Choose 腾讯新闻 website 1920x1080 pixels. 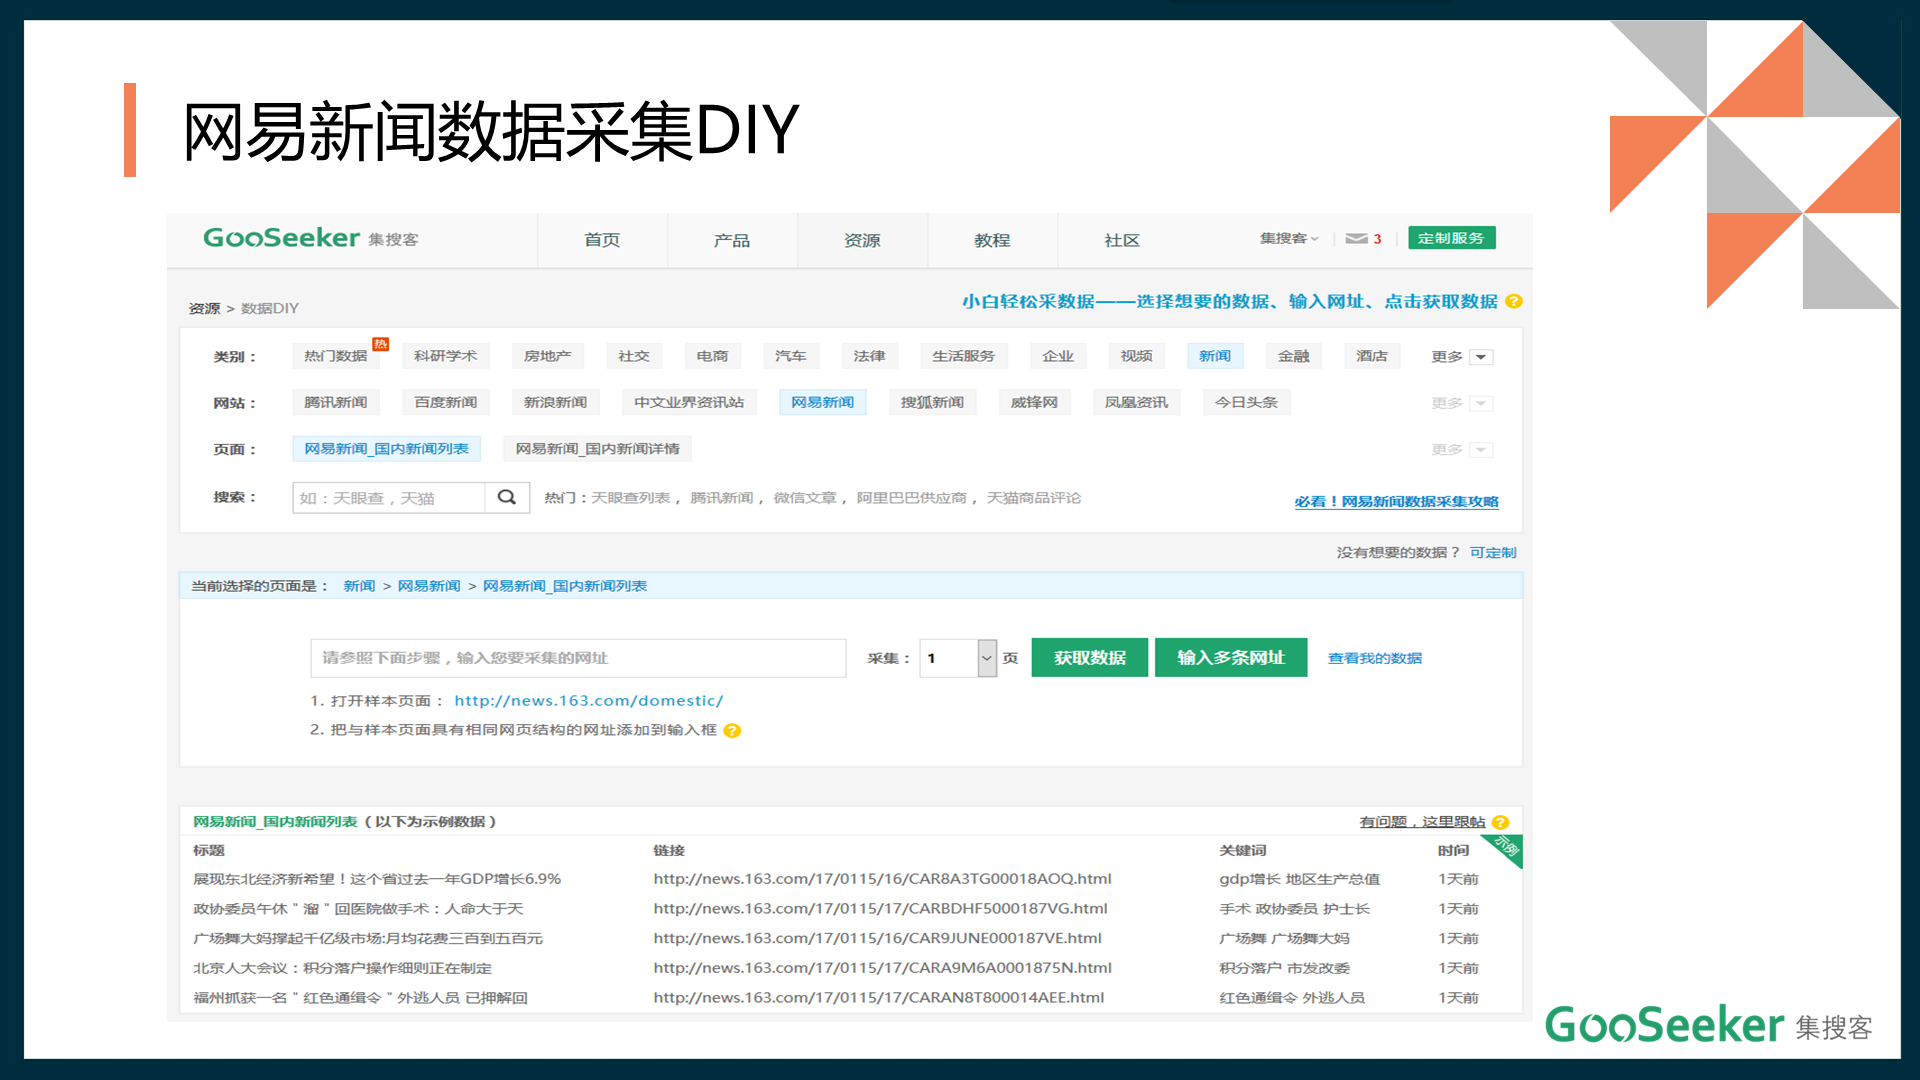point(336,402)
